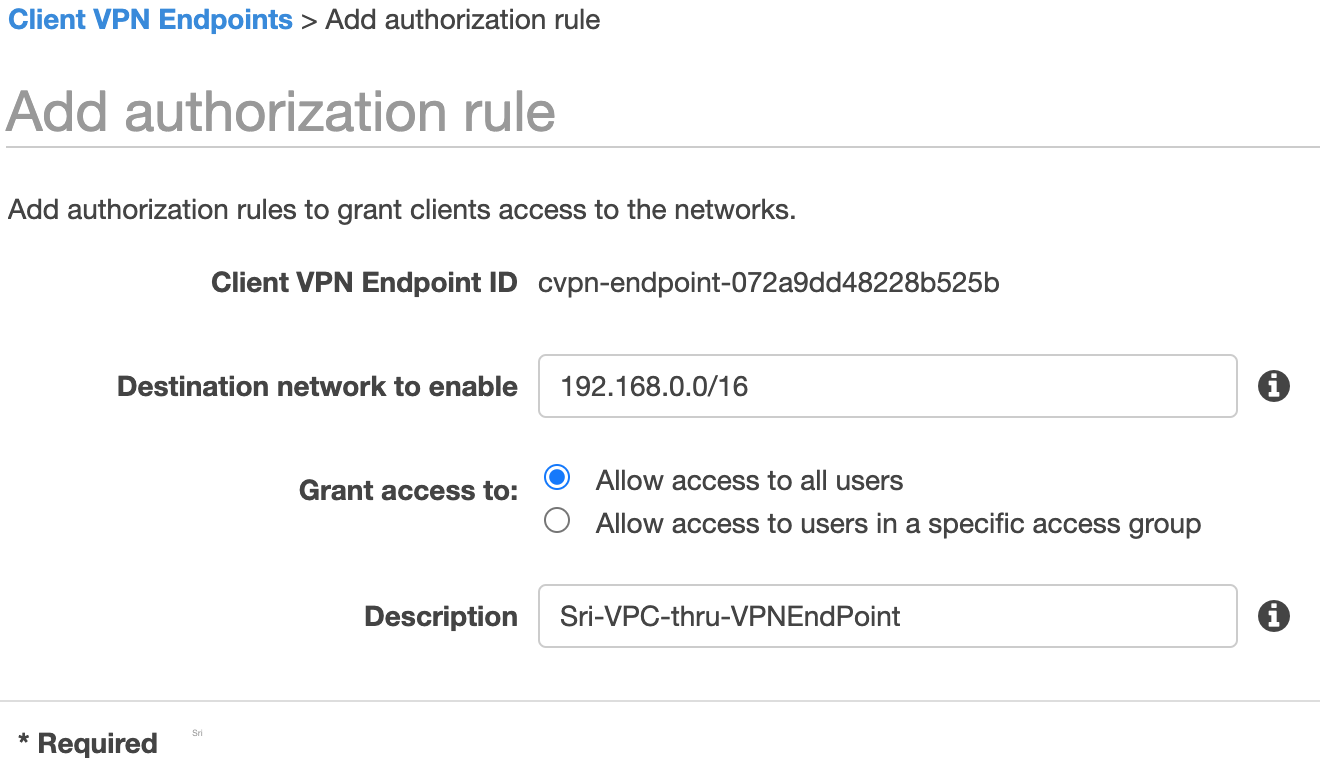This screenshot has height=758, width=1320.
Task: View help via the information icon at Description row
Action: pos(1274,616)
